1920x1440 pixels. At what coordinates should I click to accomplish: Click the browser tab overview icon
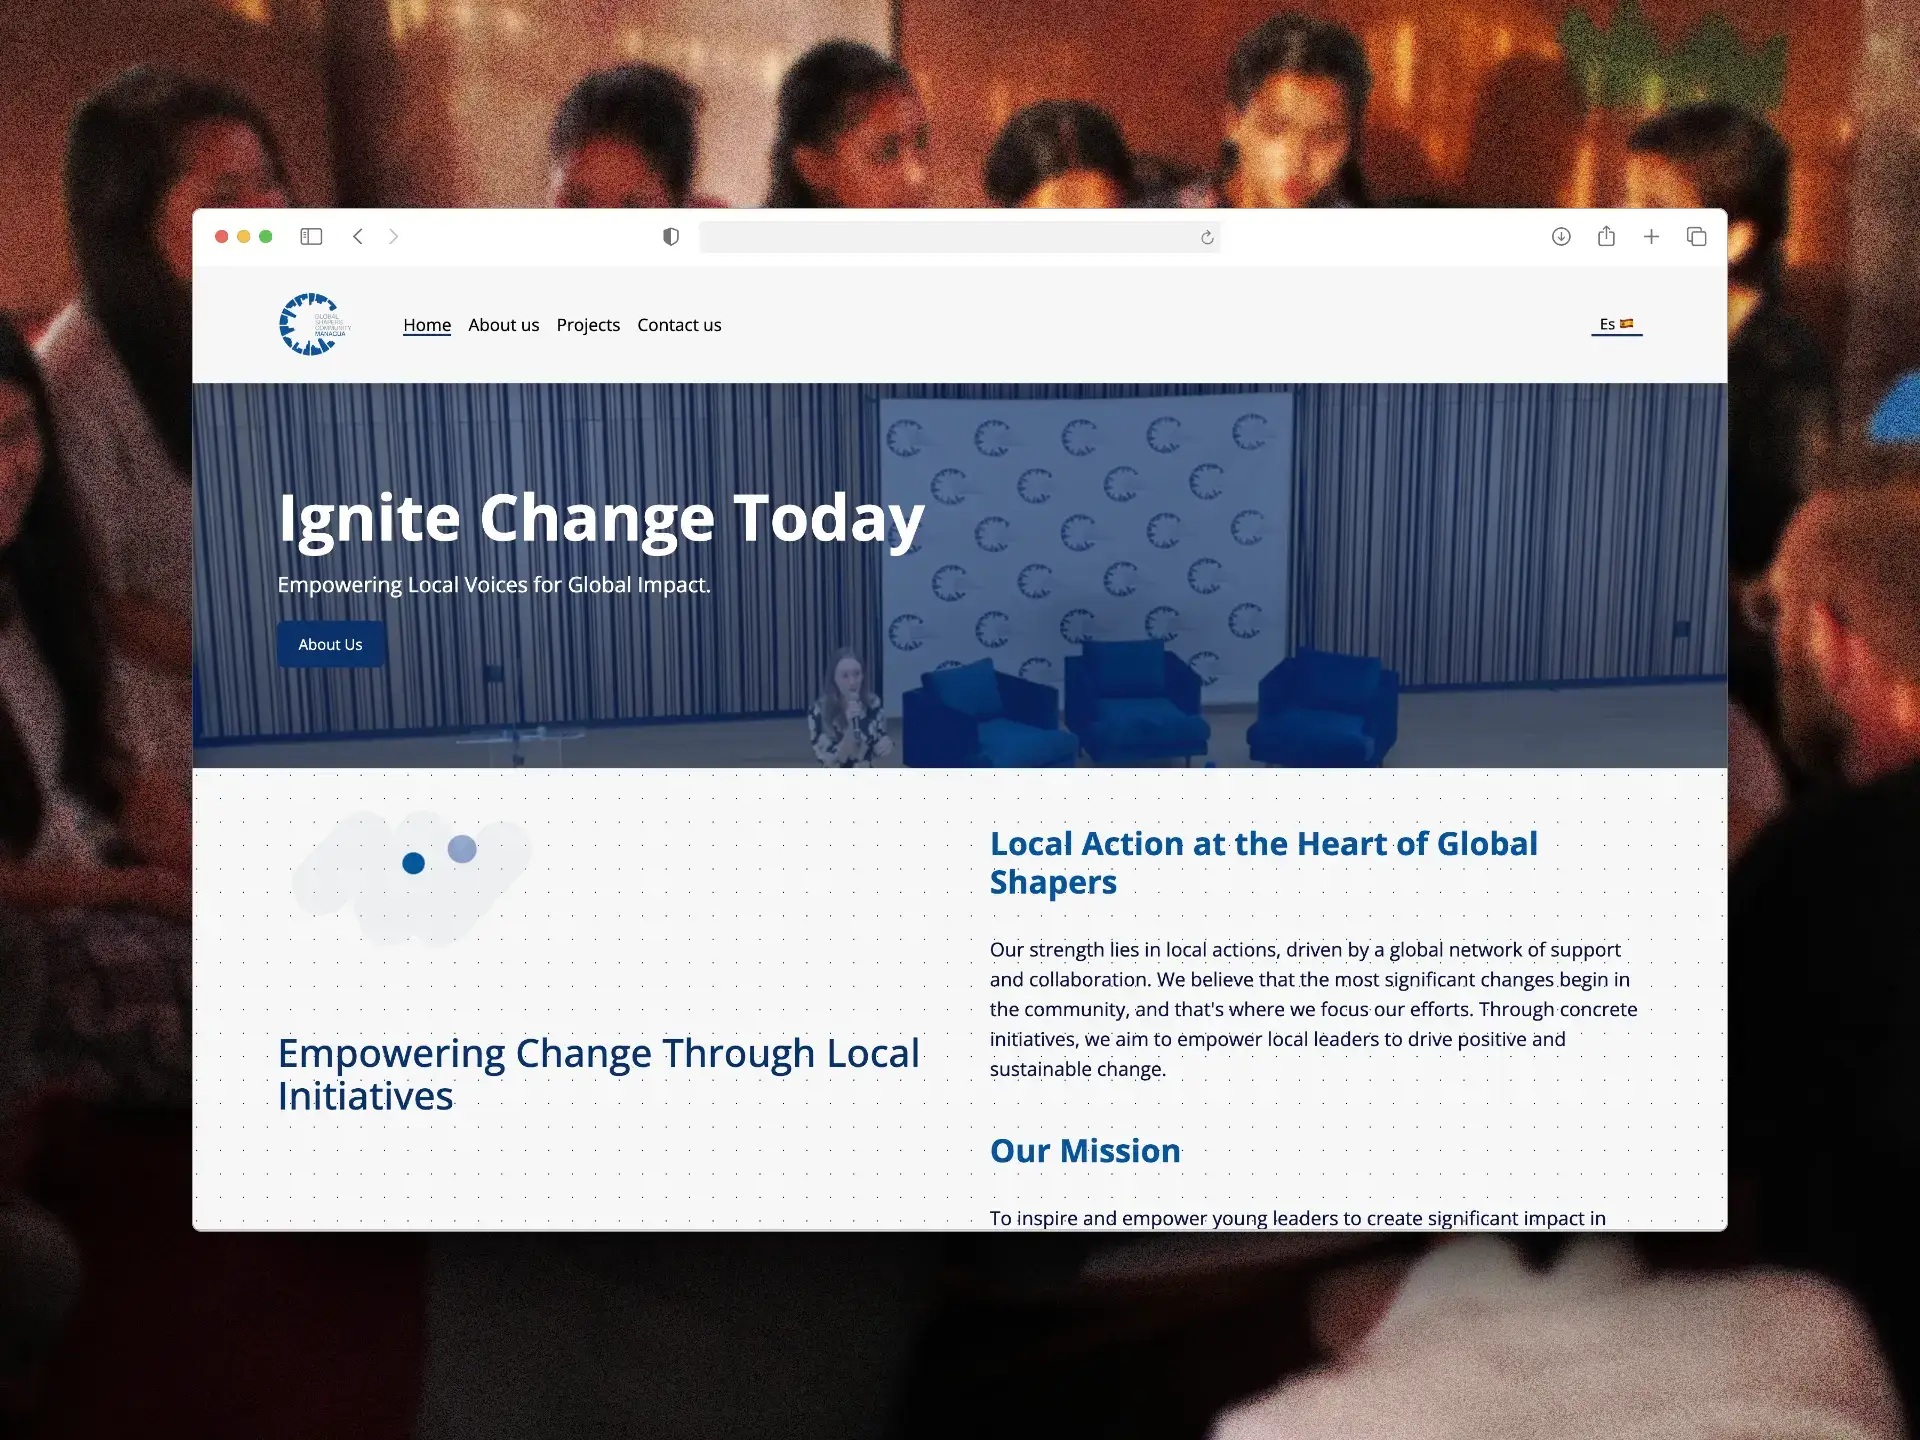tap(1698, 237)
